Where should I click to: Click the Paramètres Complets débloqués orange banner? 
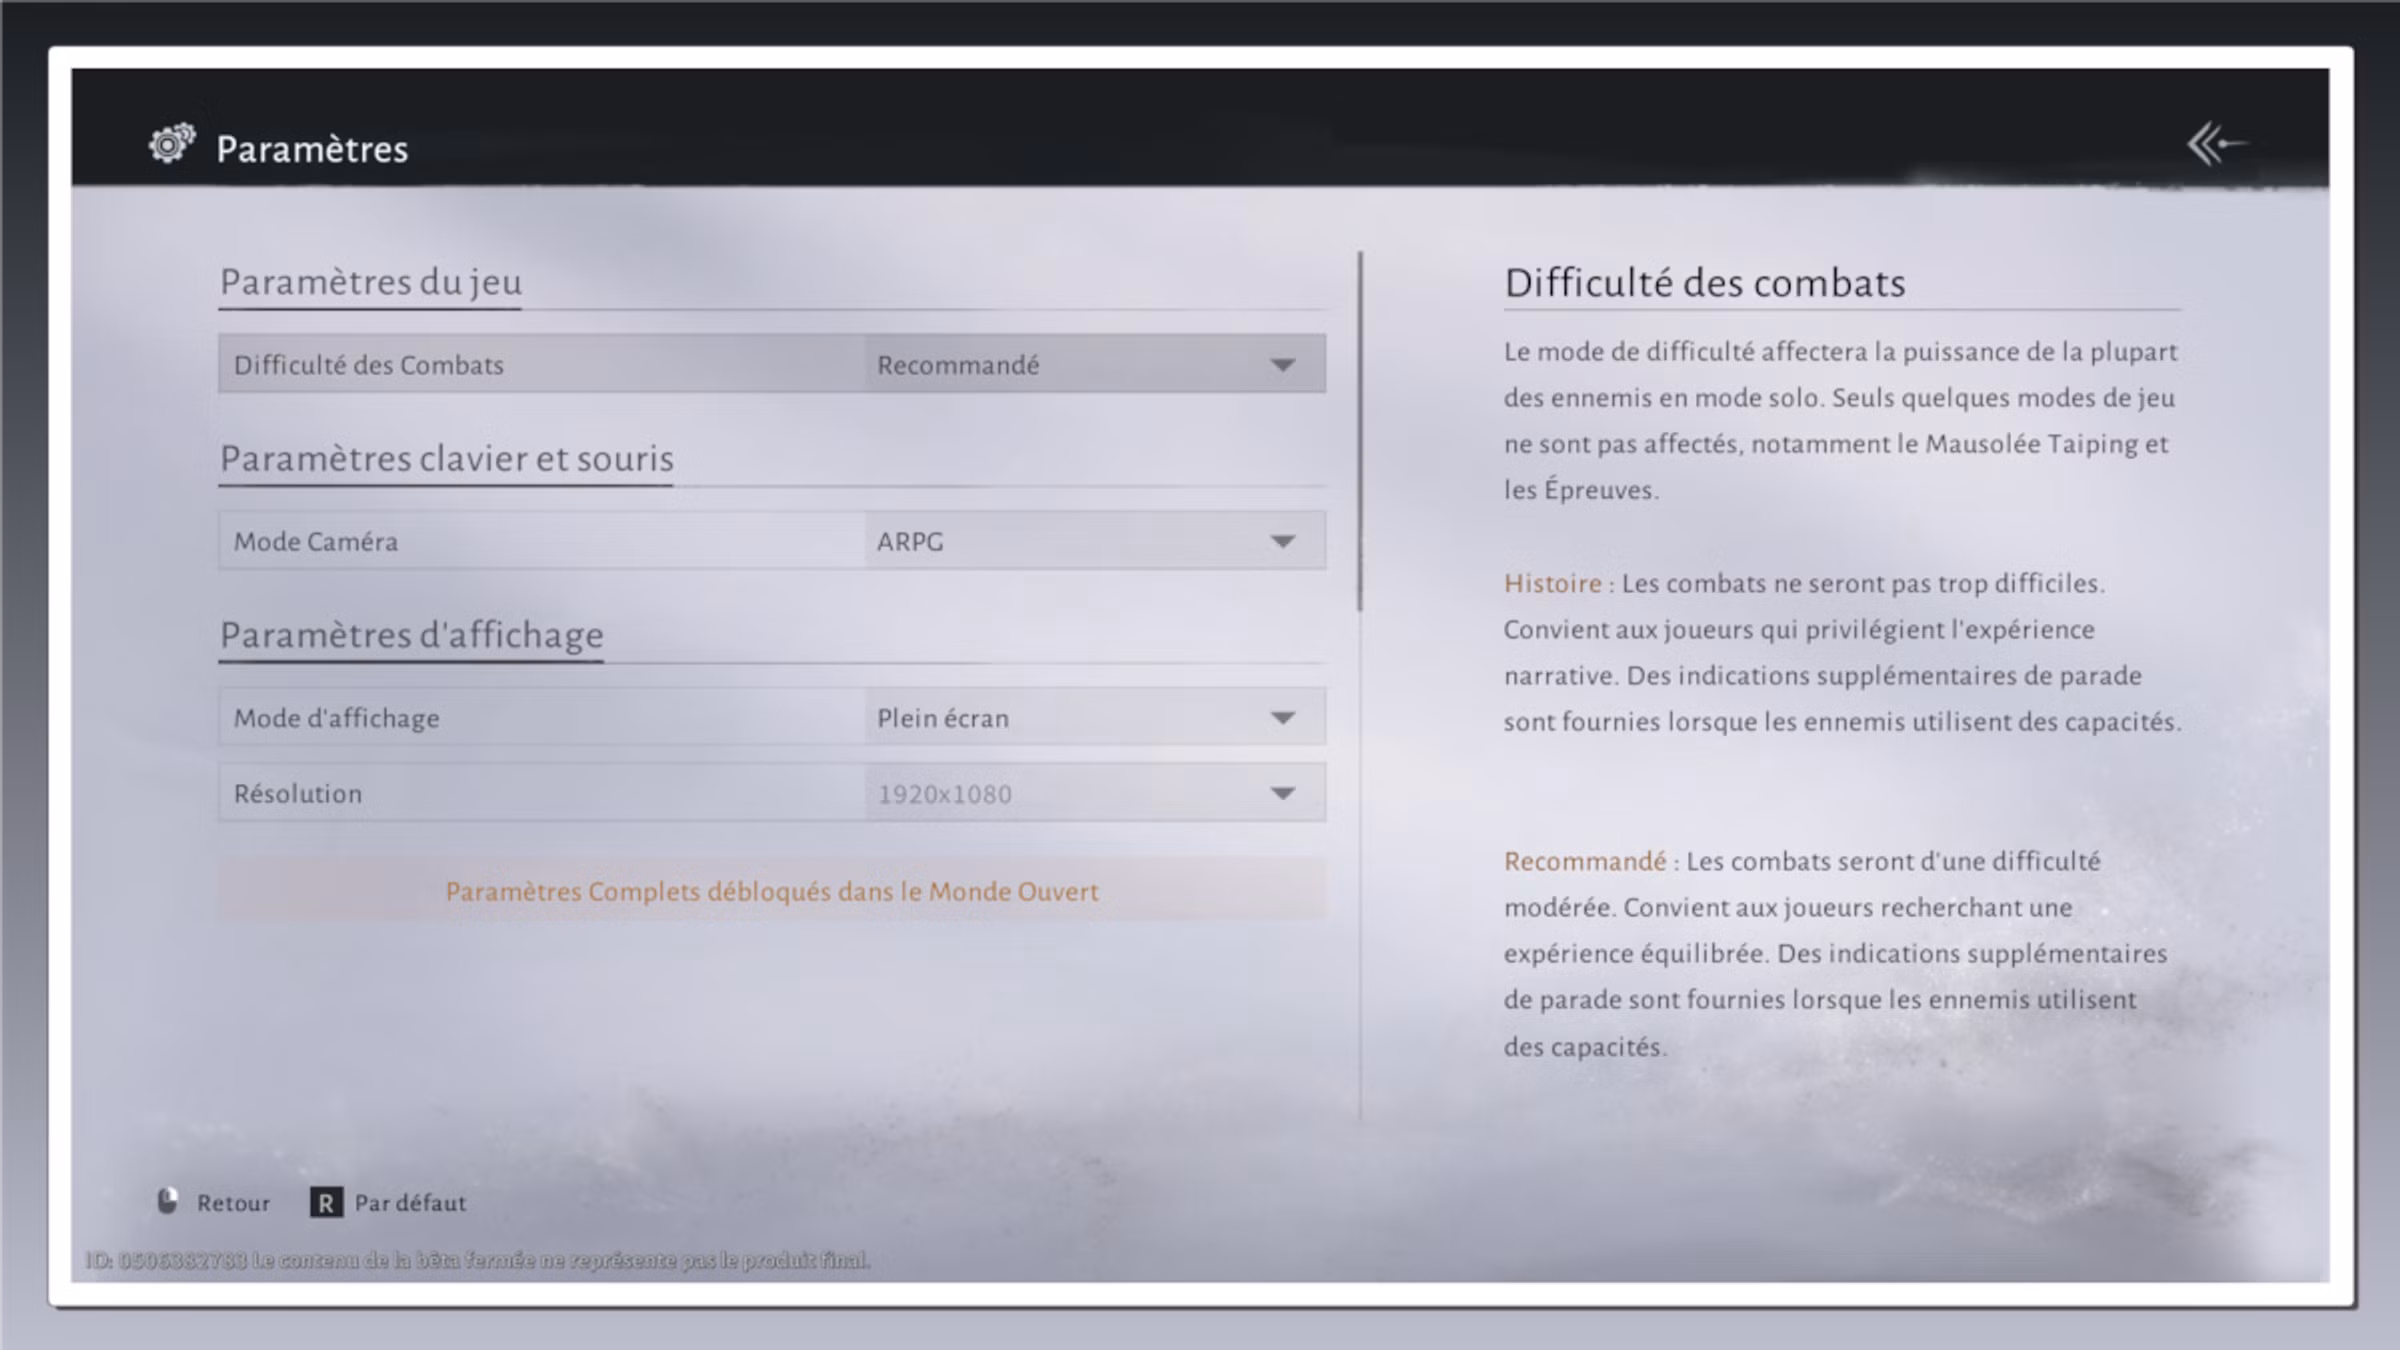tap(772, 890)
